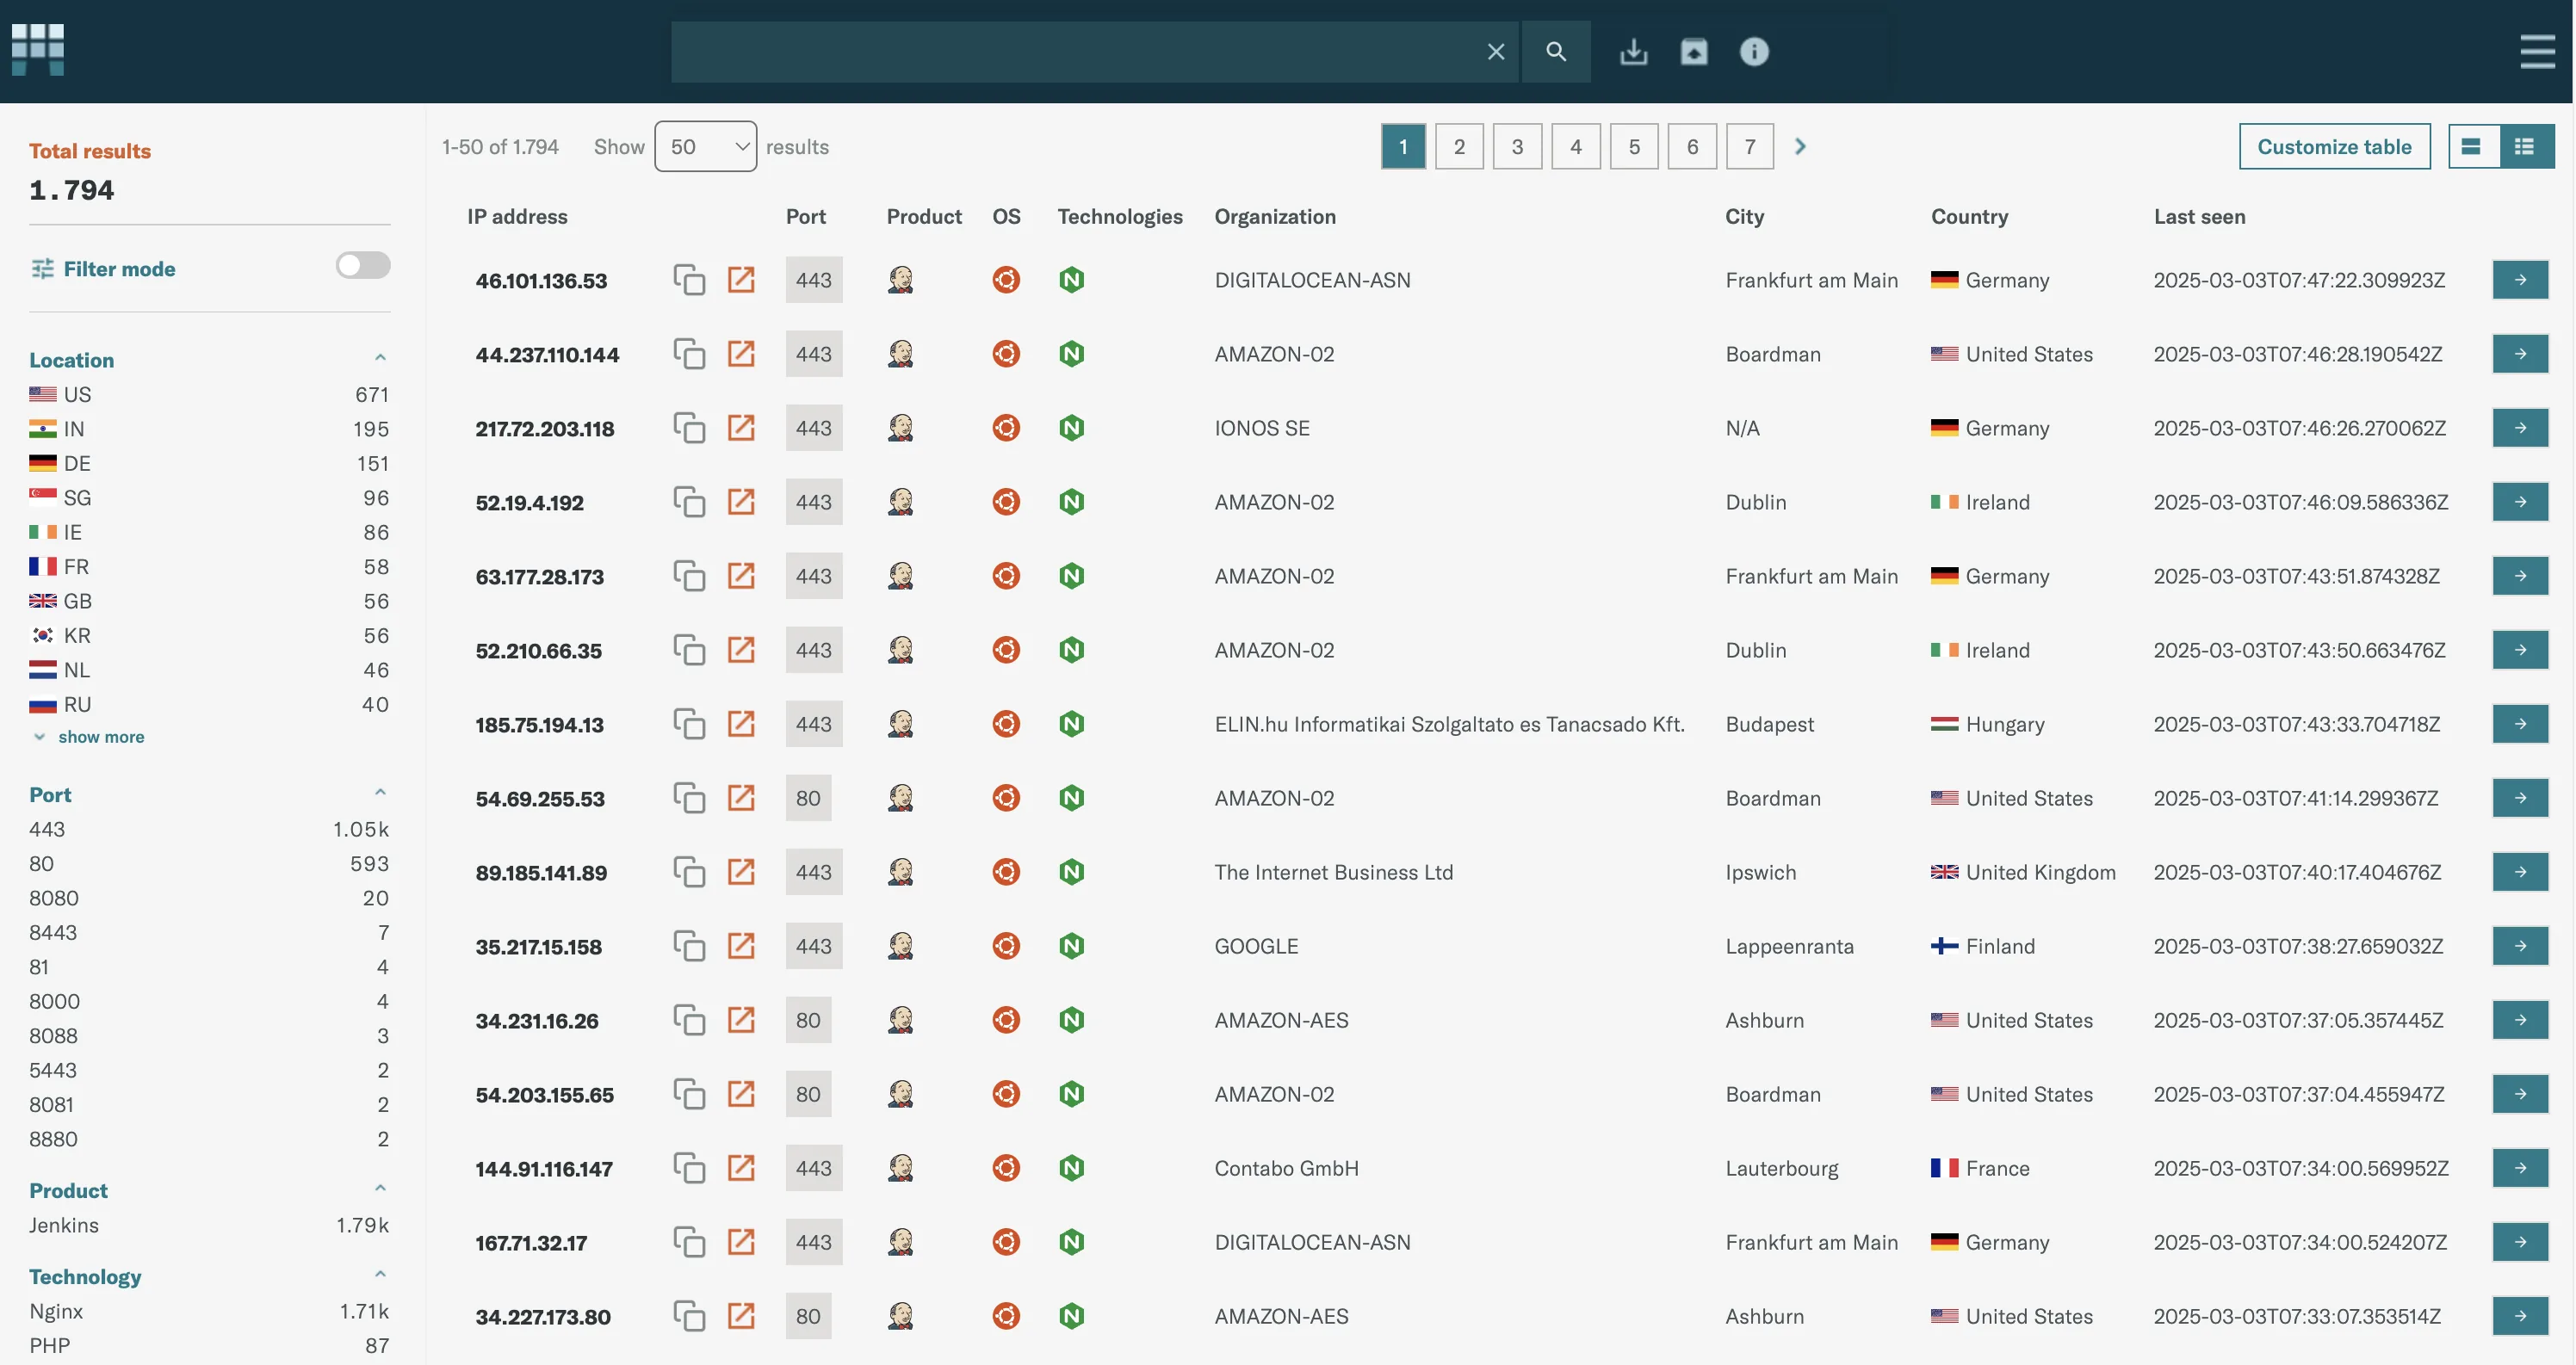Click Jenkins icon in 89.185.141.89 row

pos(900,872)
